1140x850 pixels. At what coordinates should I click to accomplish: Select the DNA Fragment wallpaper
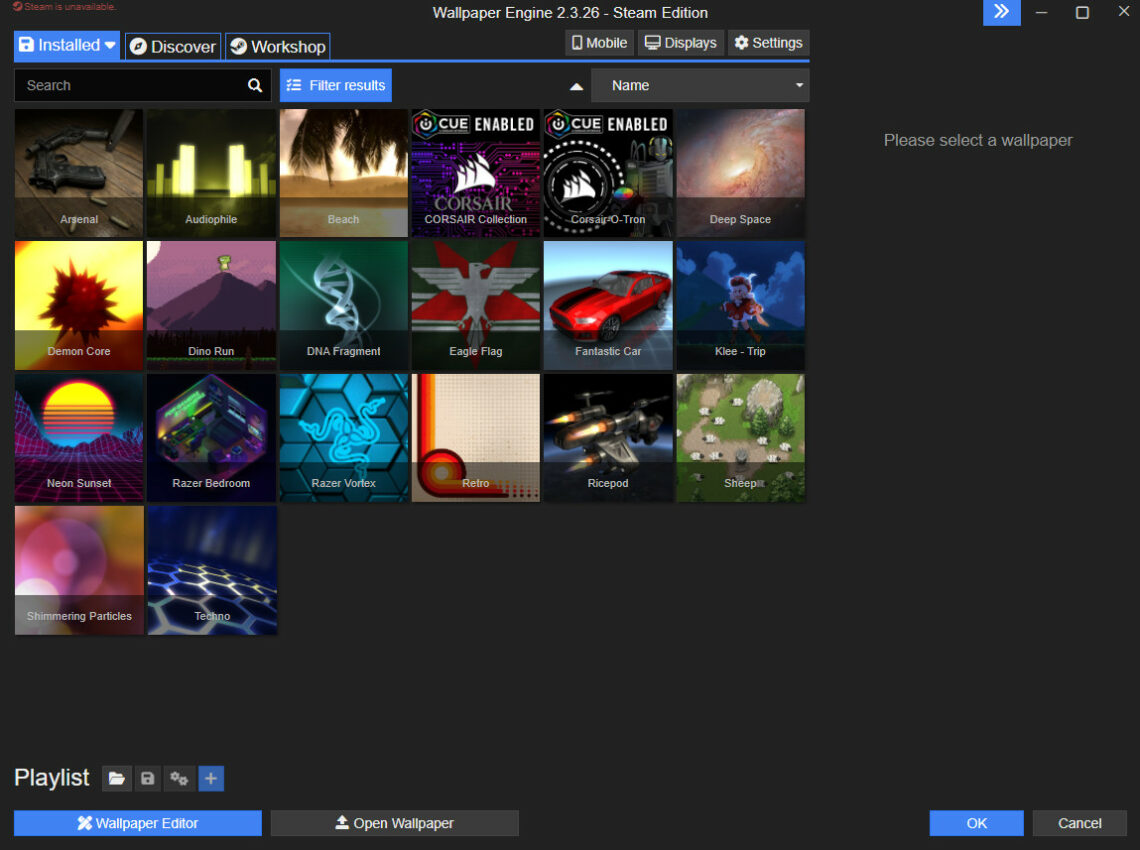pyautogui.click(x=344, y=305)
